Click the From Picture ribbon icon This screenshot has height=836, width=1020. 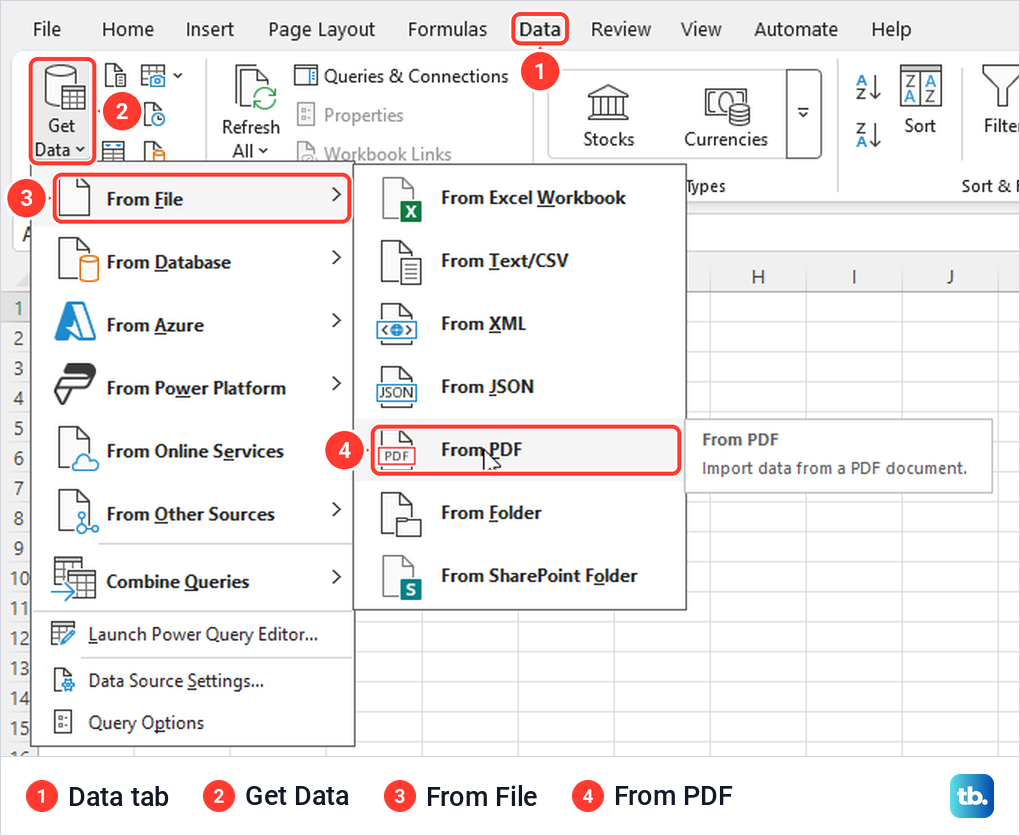point(153,76)
